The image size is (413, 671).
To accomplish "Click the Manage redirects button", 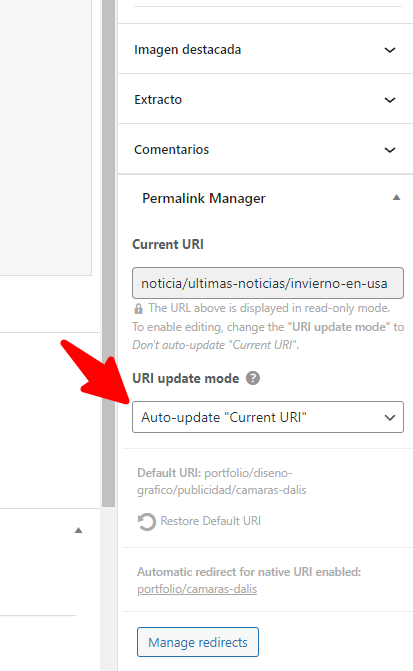I will (x=198, y=642).
